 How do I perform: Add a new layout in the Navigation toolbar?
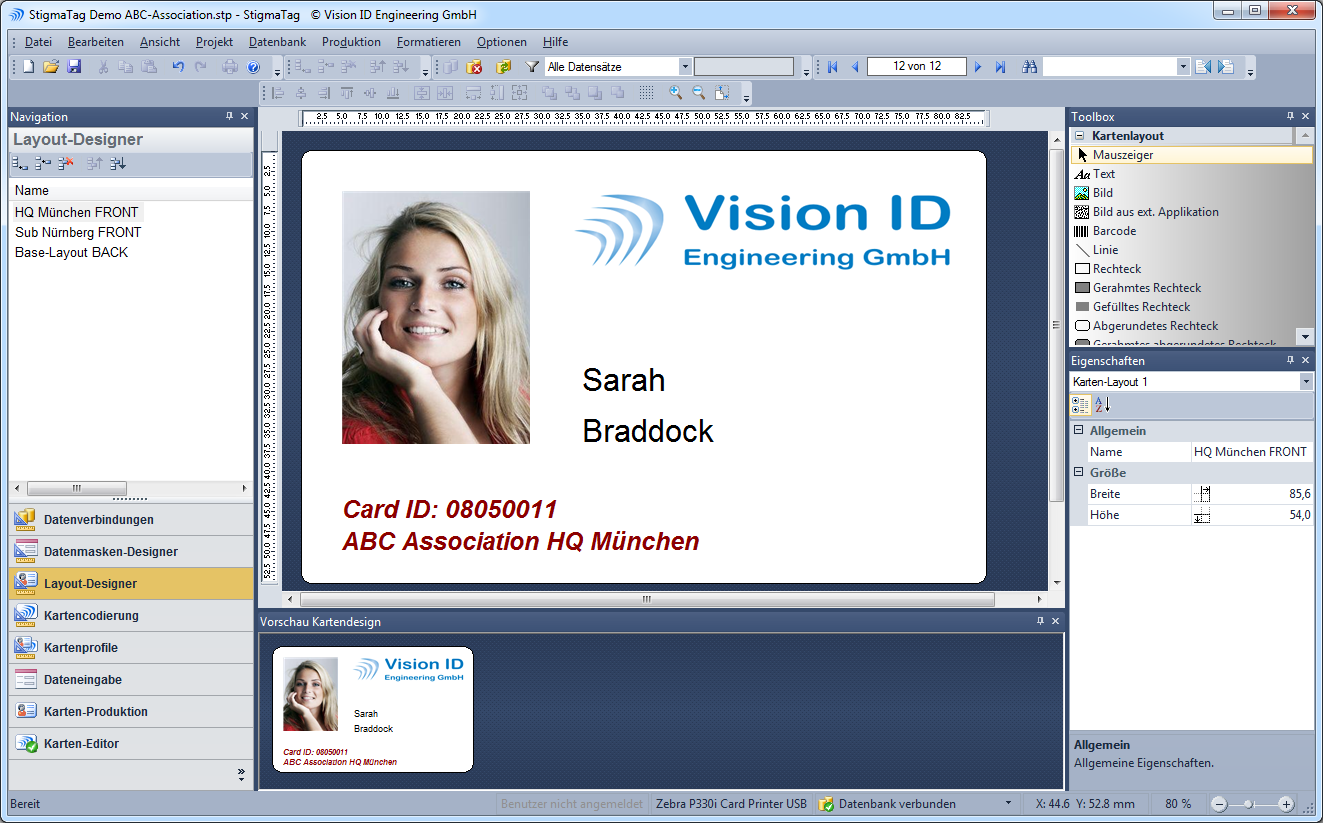[x=20, y=163]
